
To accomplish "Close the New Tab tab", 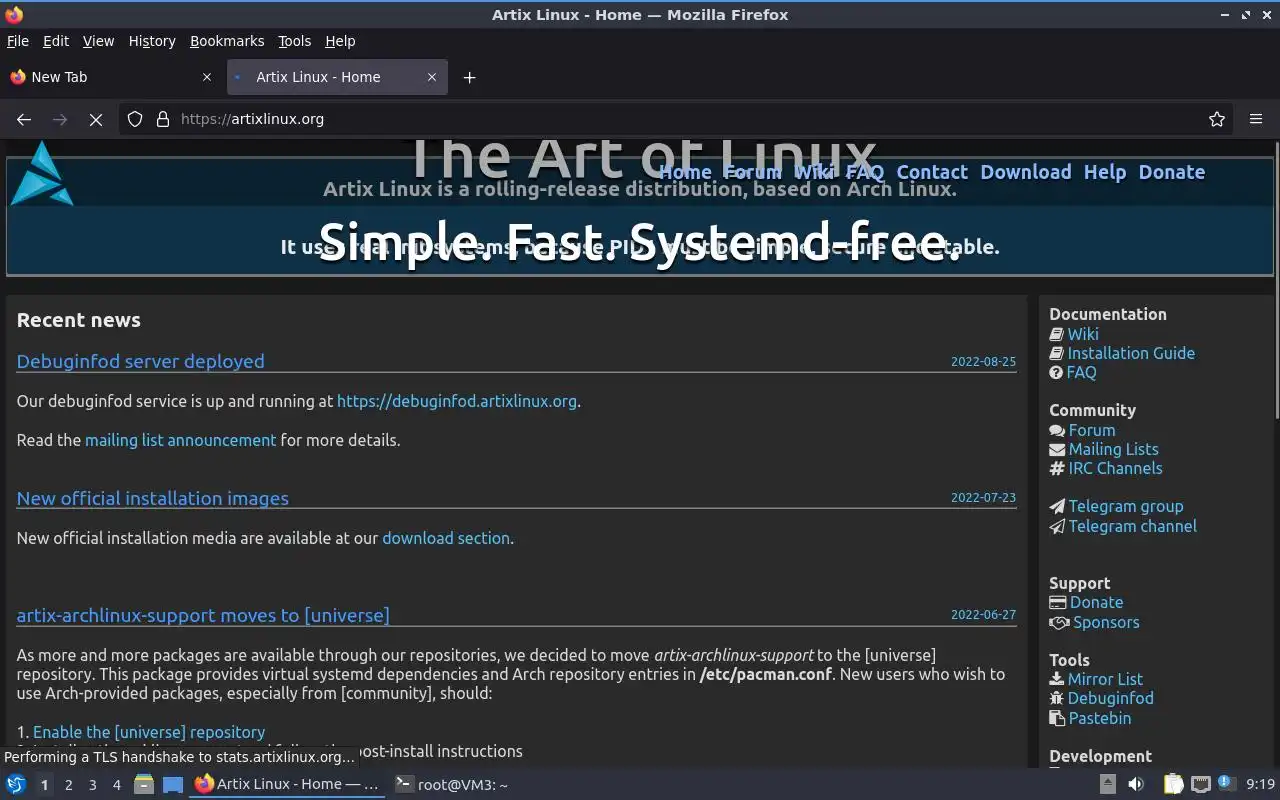I will click(207, 77).
